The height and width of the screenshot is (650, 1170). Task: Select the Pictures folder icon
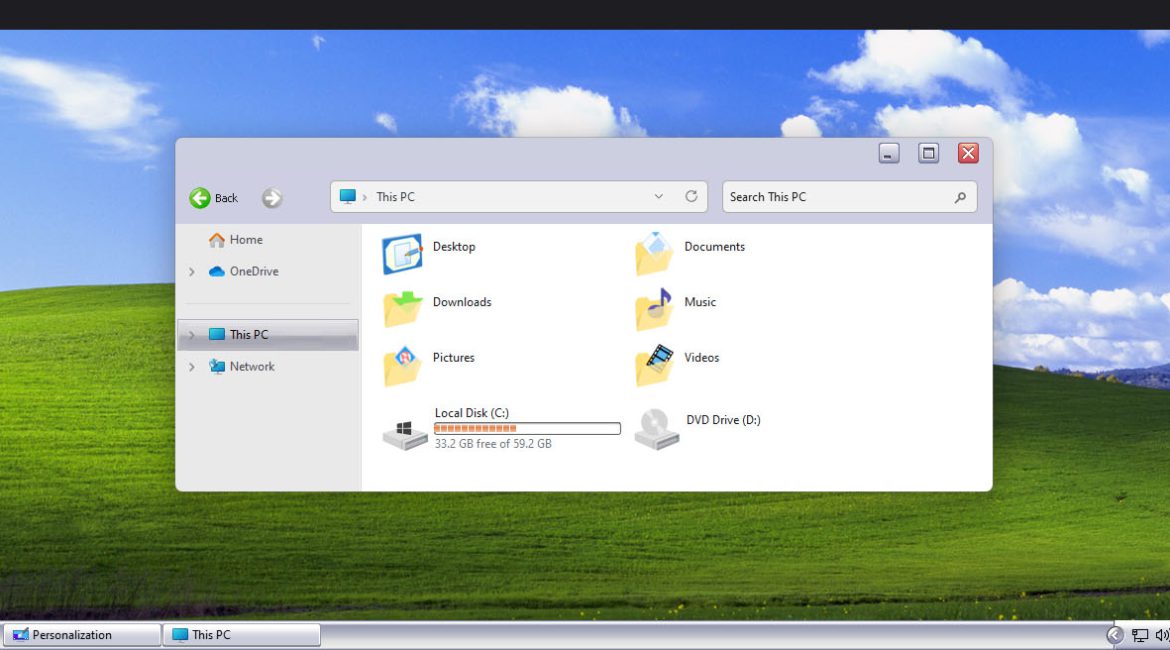[x=402, y=365]
